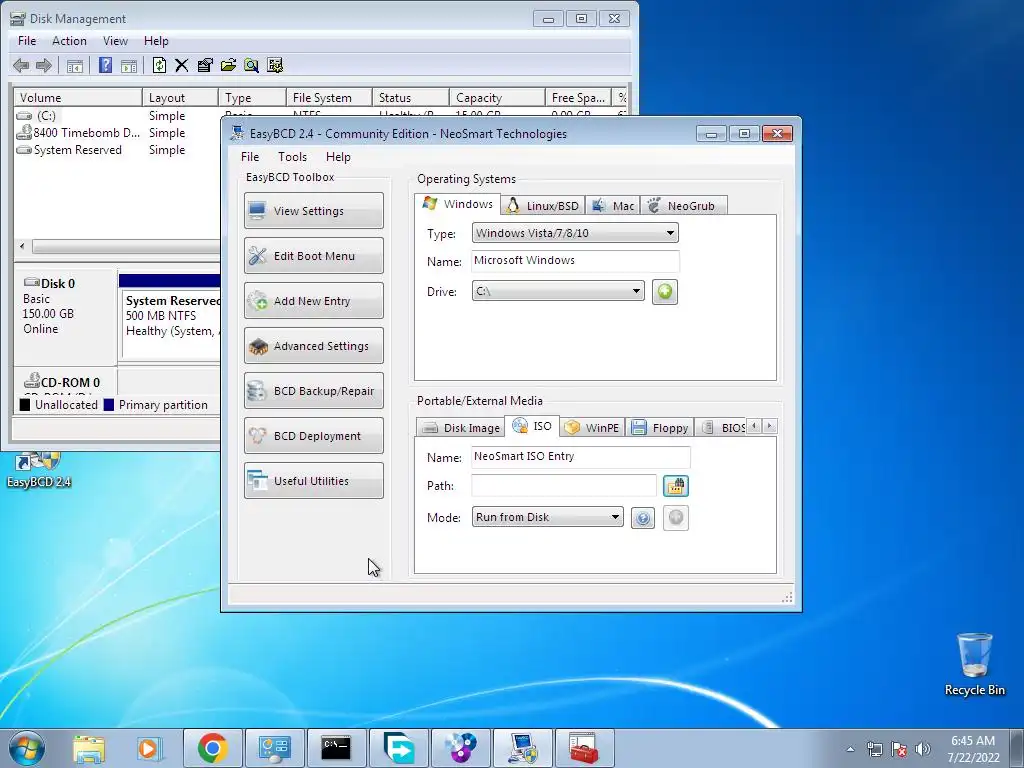The height and width of the screenshot is (768, 1024).
Task: Click Show/Hide Console Tree toolbar icon
Action: click(x=75, y=65)
